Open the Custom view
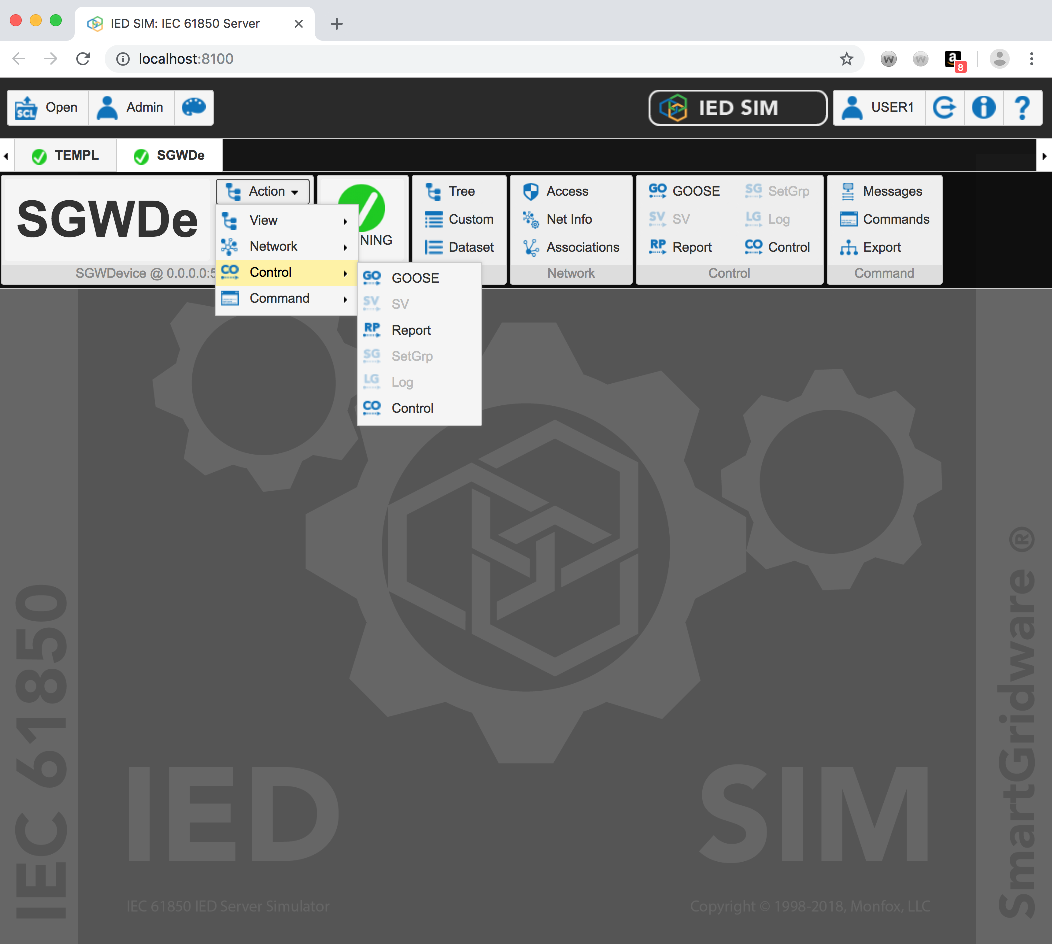1052x944 pixels. pos(460,219)
